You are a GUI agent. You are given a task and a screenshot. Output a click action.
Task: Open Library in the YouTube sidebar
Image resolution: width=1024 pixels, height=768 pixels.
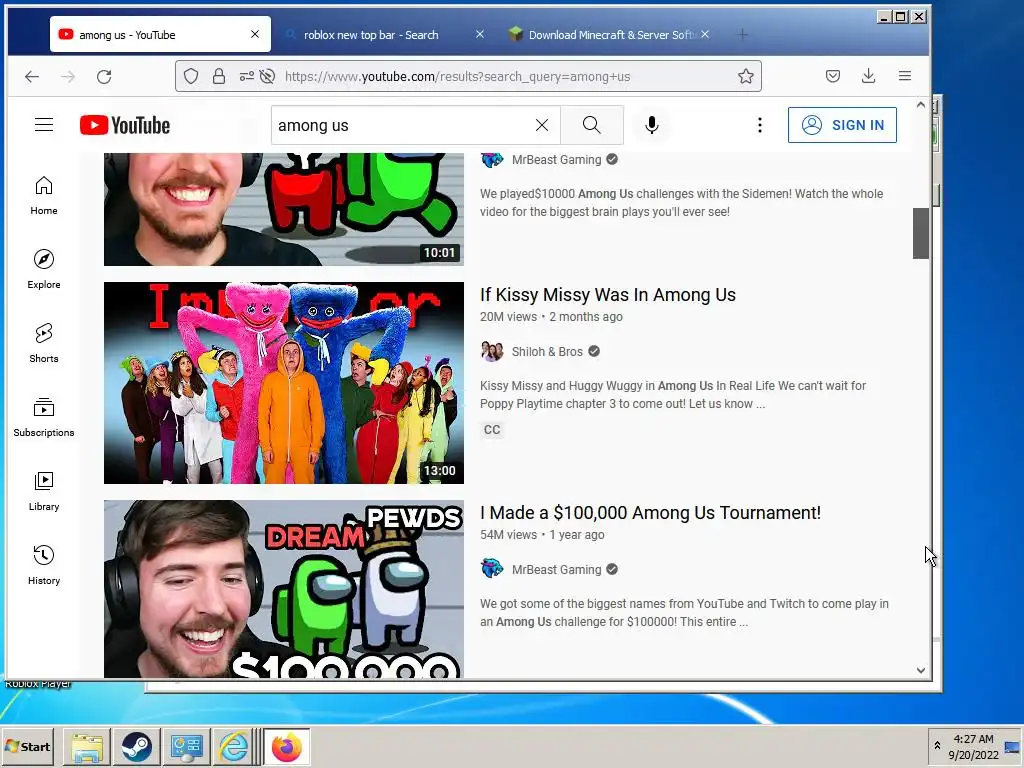[x=44, y=491]
